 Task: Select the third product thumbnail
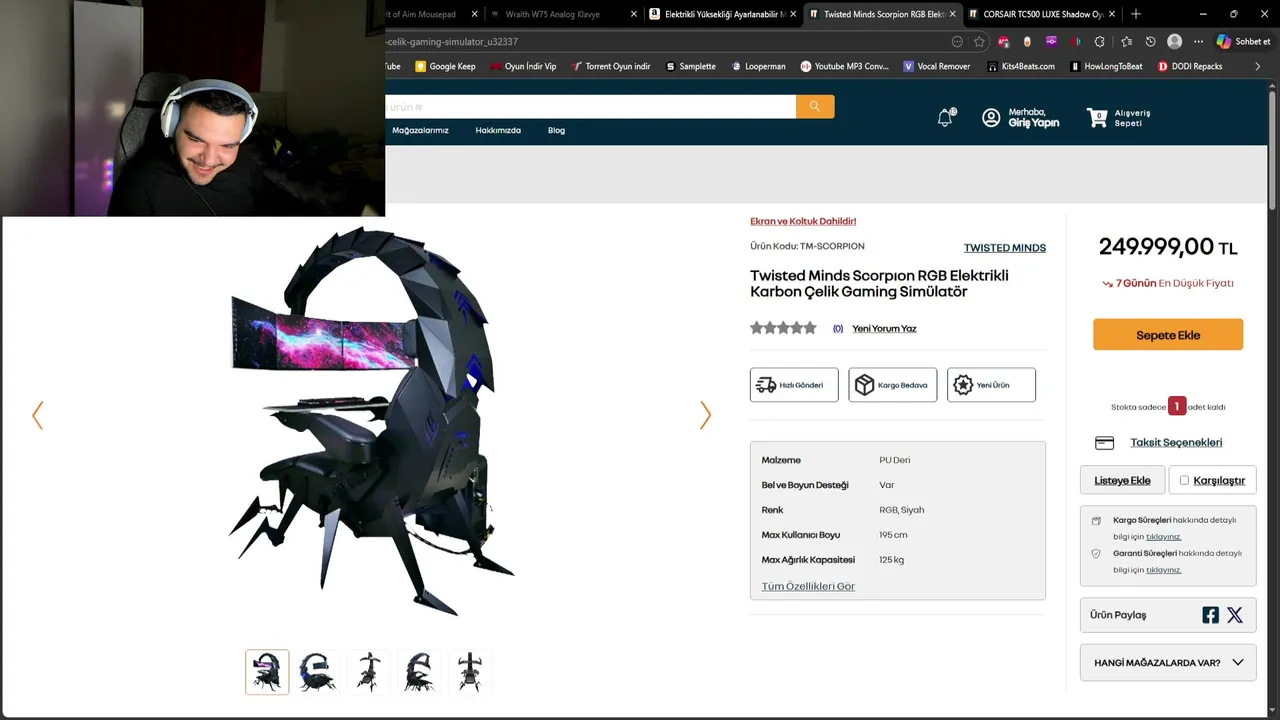[368, 672]
